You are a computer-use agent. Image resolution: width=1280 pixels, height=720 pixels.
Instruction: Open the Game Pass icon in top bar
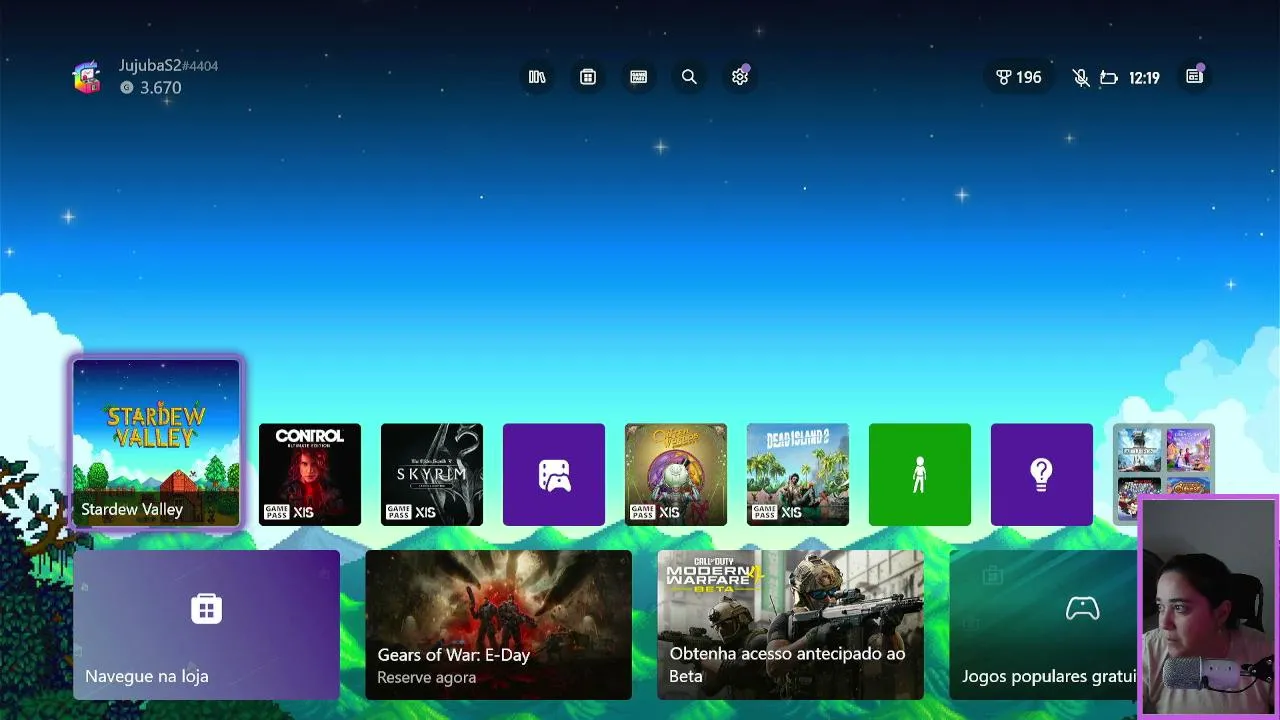click(639, 77)
